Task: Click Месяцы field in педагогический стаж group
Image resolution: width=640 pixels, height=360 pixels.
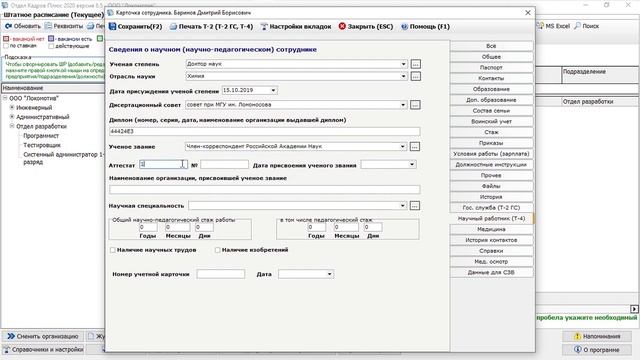Action: point(346,227)
